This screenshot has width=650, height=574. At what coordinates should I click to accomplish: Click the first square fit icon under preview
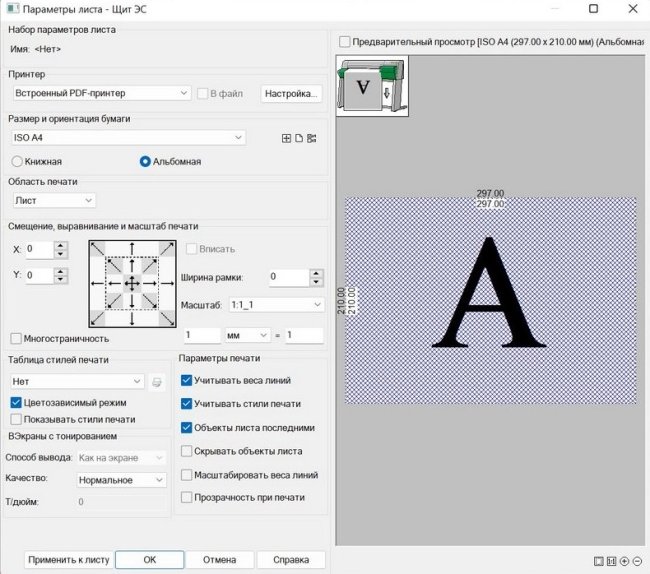598,562
